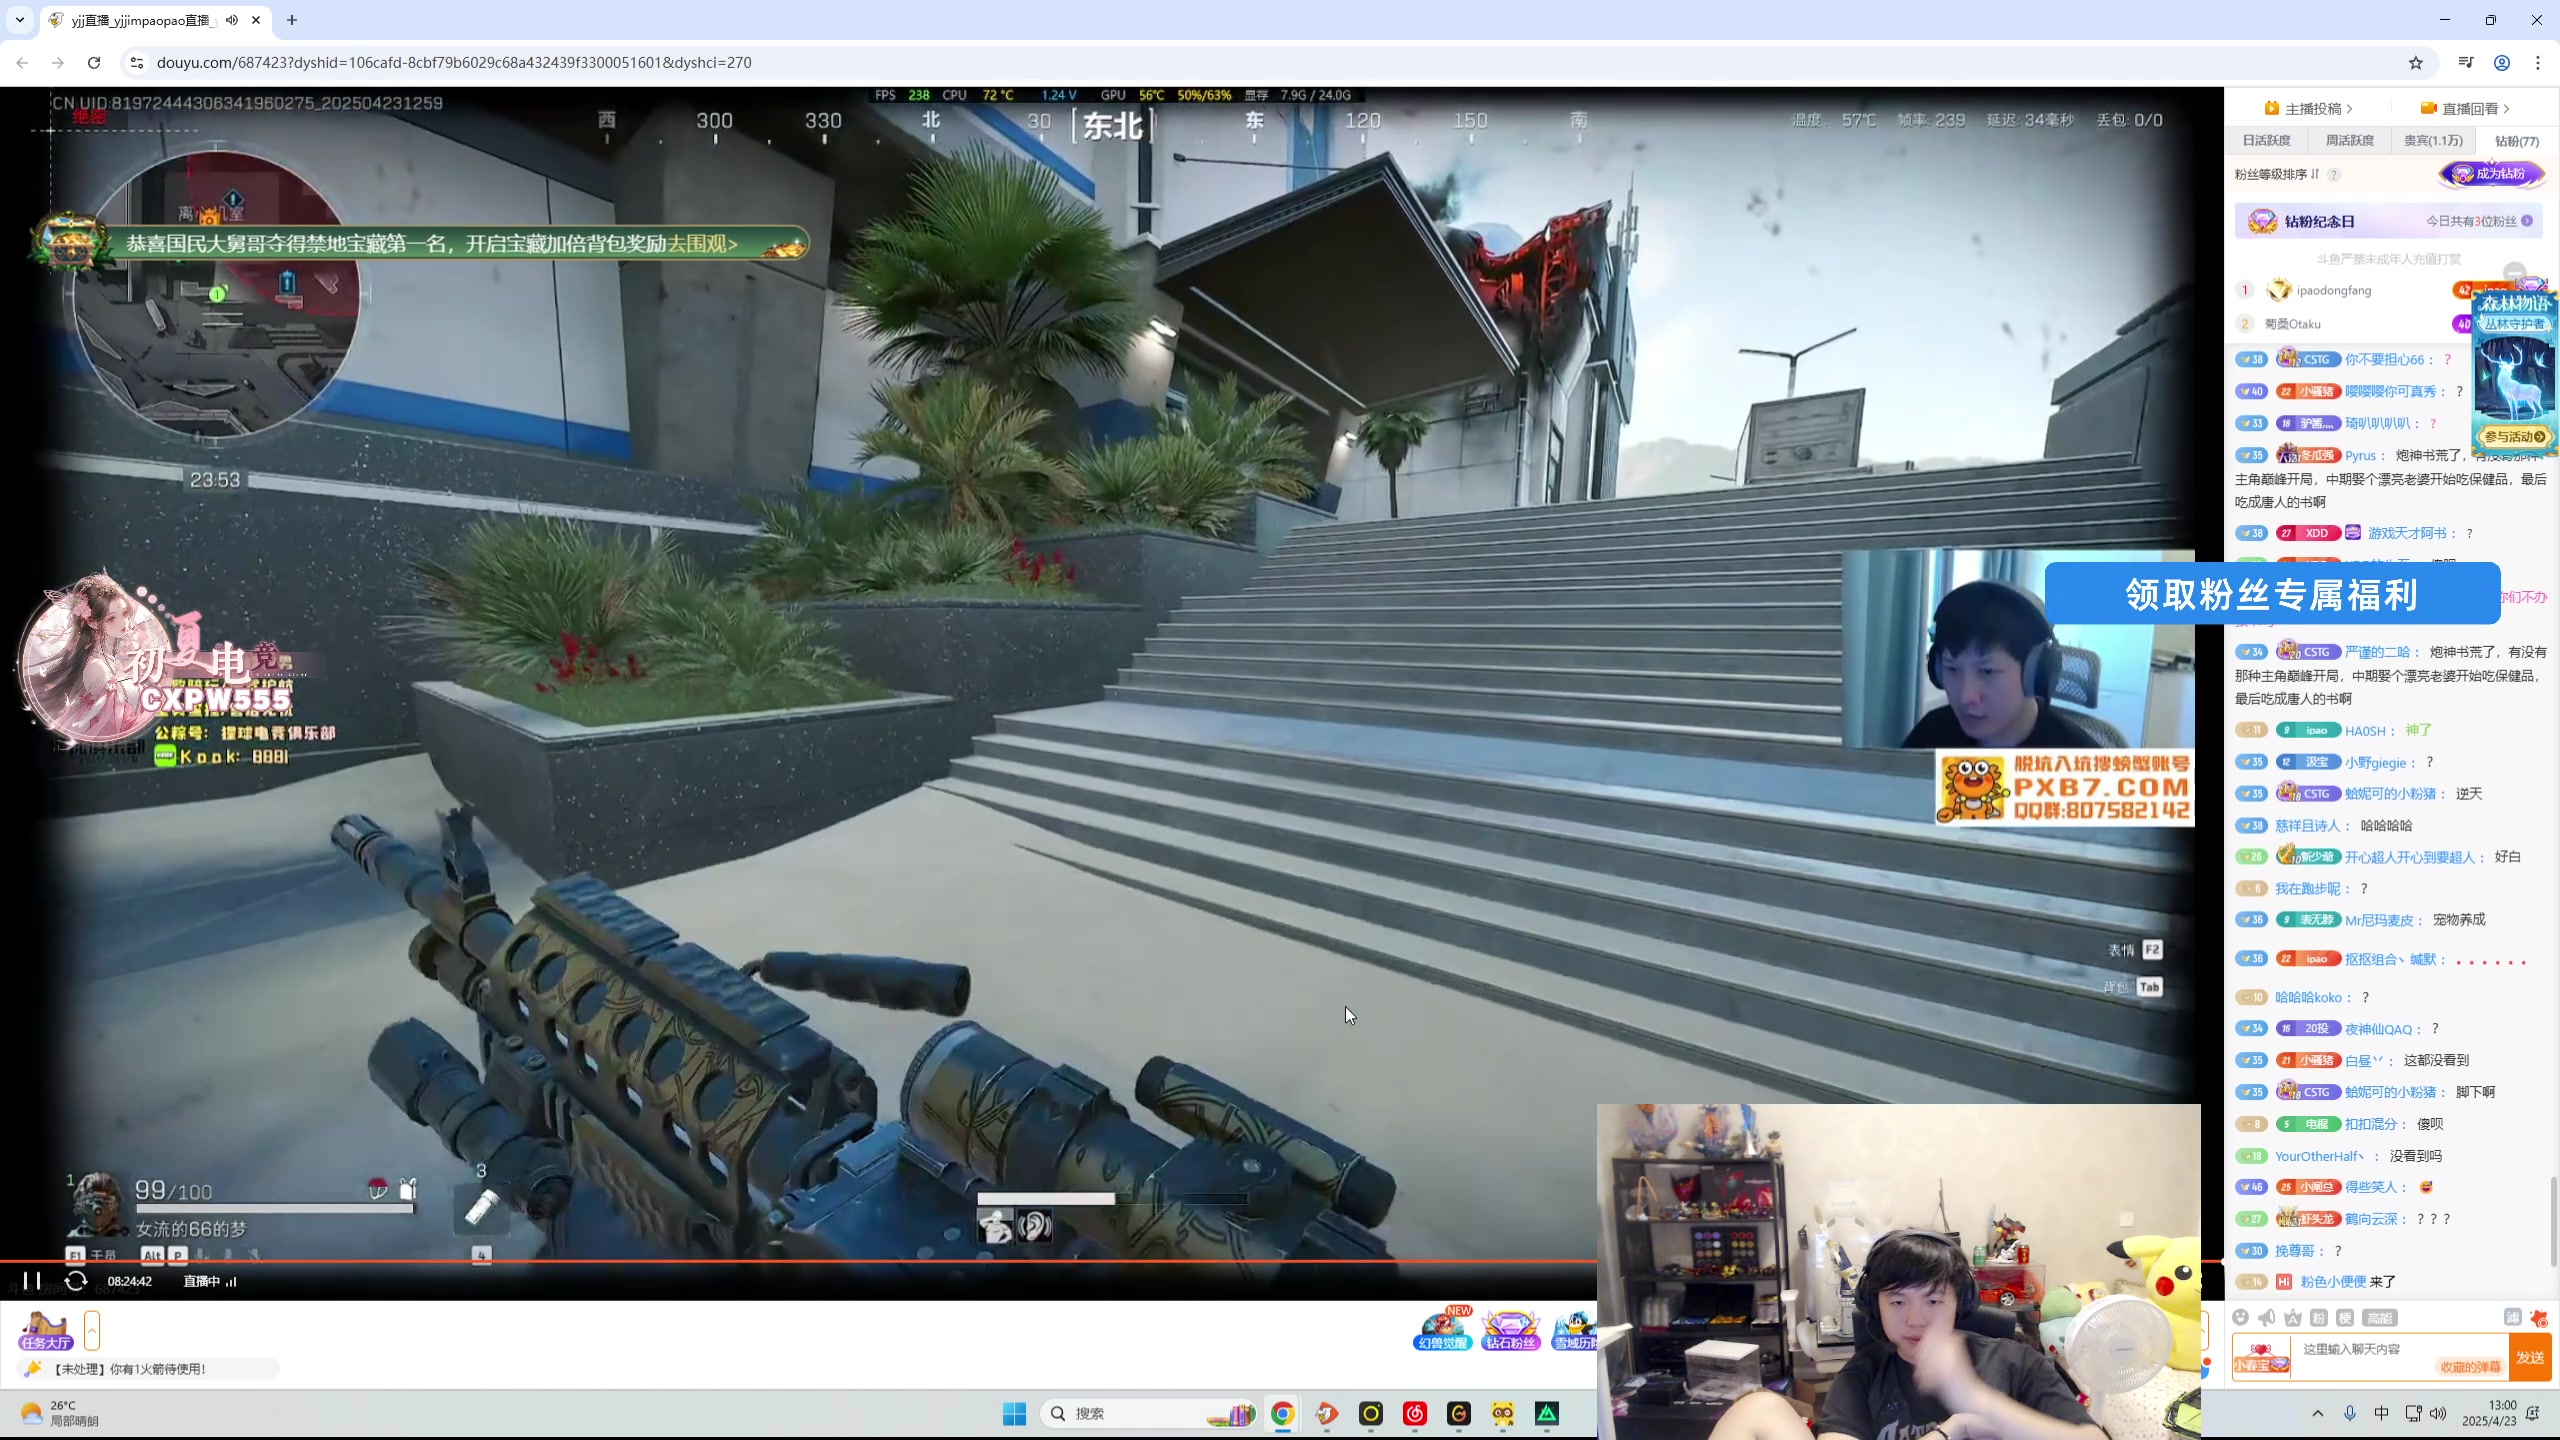2560x1440 pixels.
Task: Toggle 粉丝等级排序 sort order
Action: click(2276, 174)
